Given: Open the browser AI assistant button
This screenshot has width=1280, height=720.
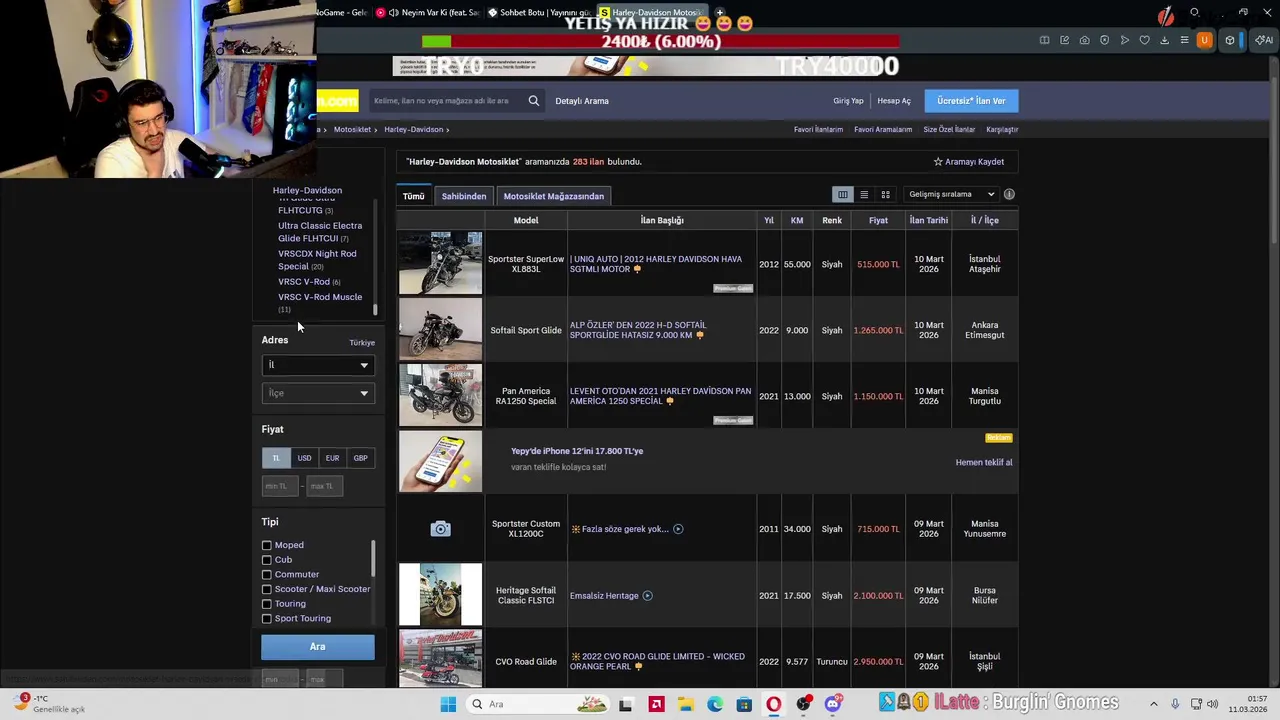Looking at the screenshot, I should point(1264,40).
